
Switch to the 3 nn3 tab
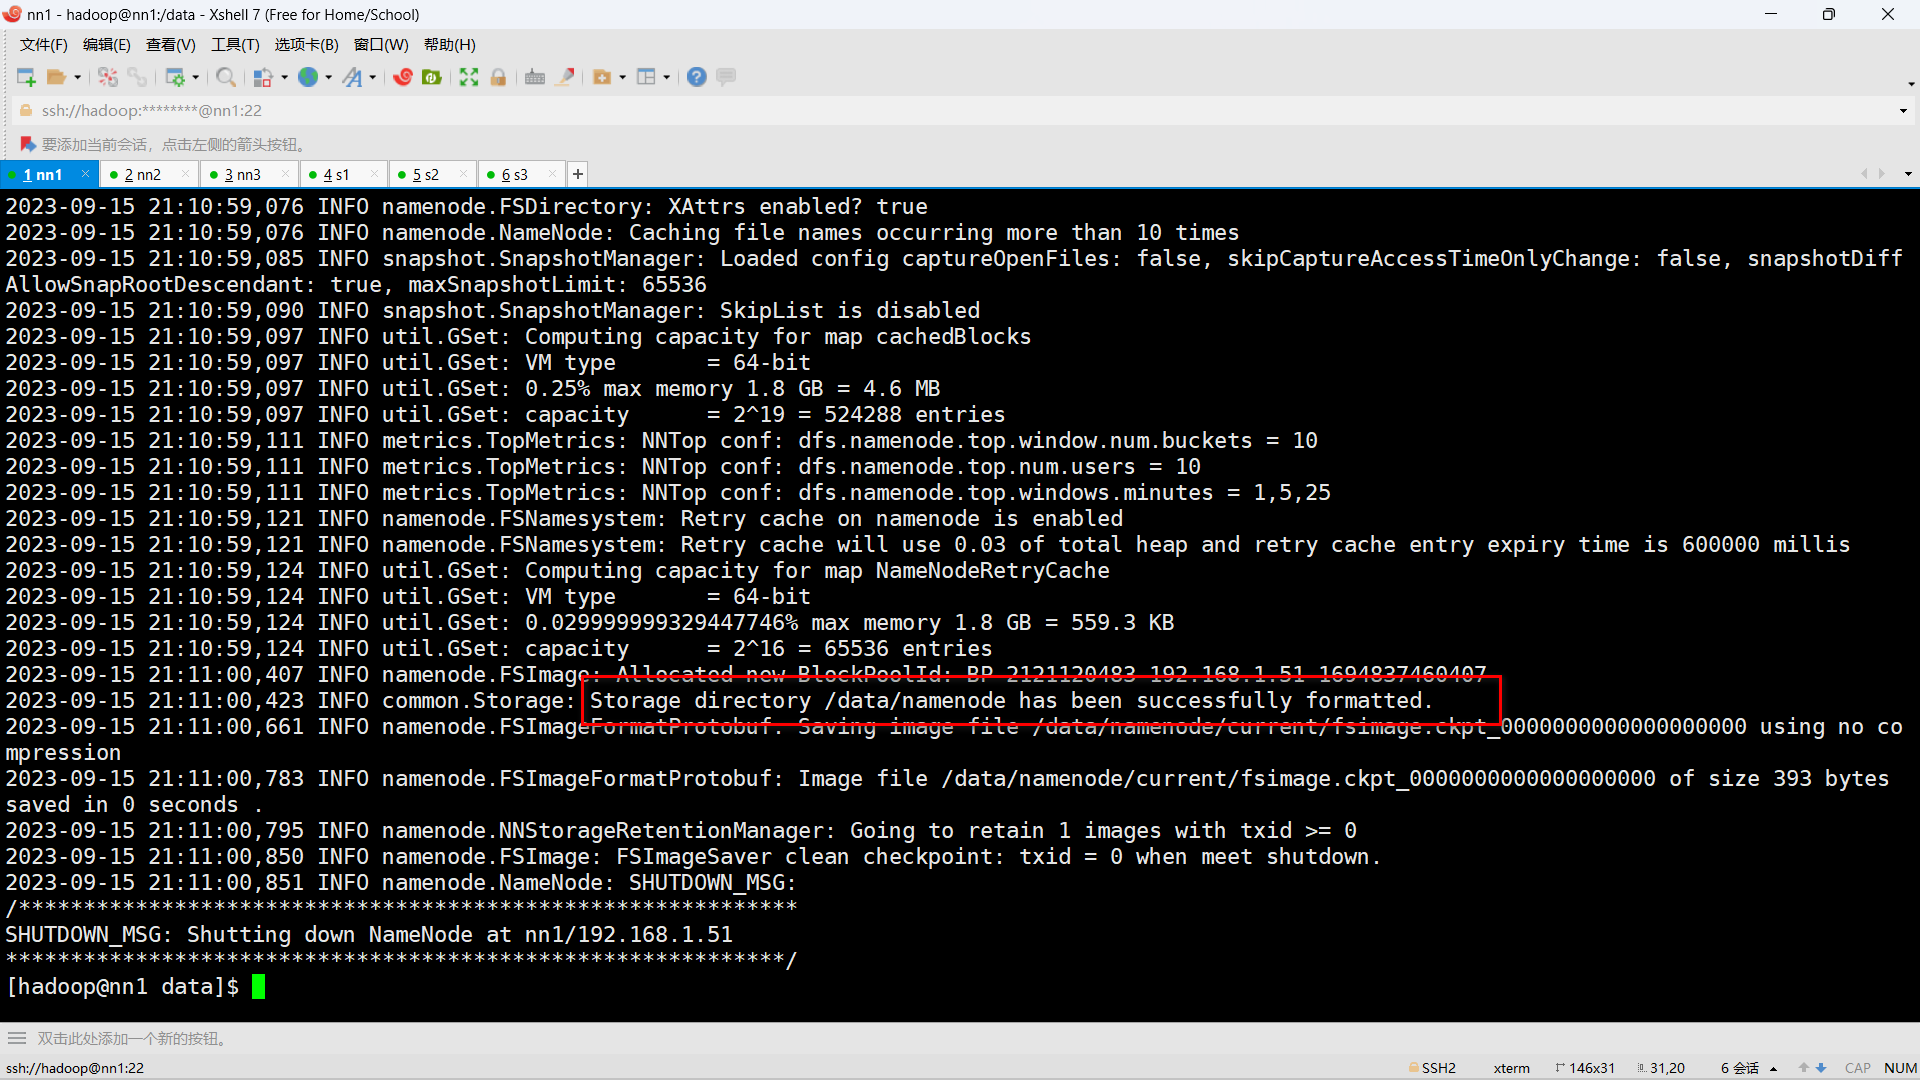click(242, 174)
